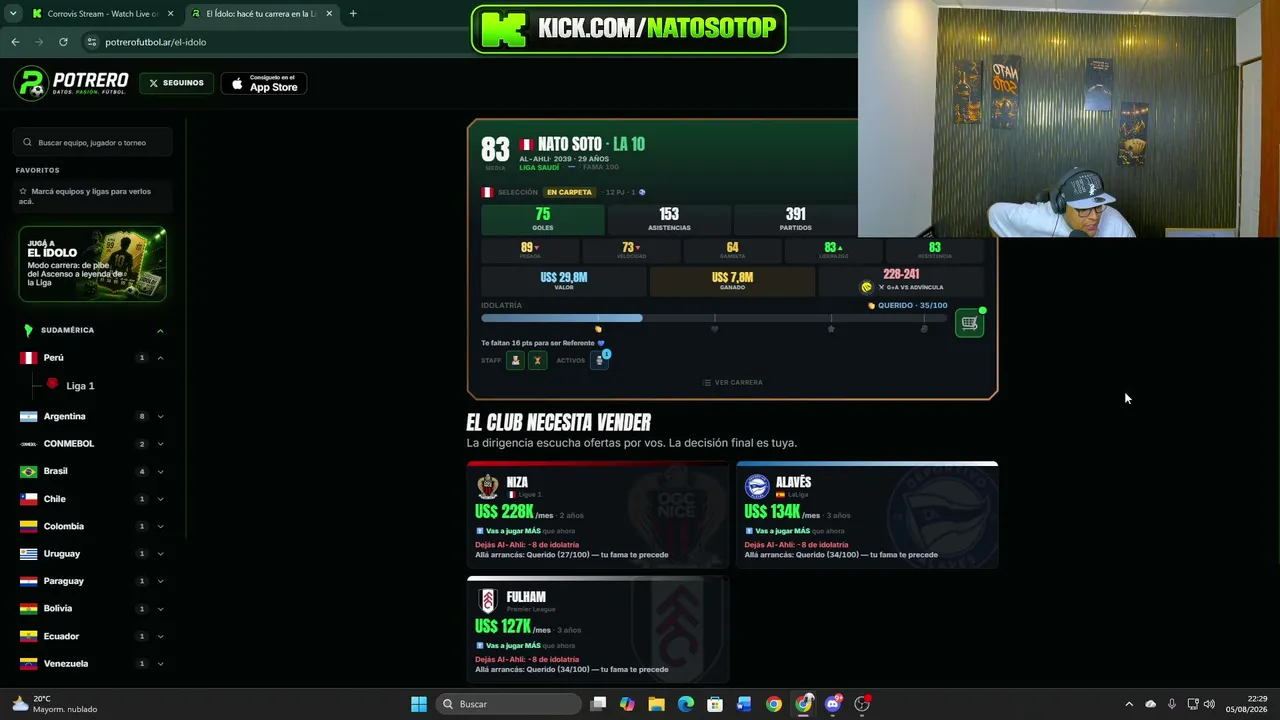
Task: Select Venezuela in the sidebar
Action: tap(66, 663)
